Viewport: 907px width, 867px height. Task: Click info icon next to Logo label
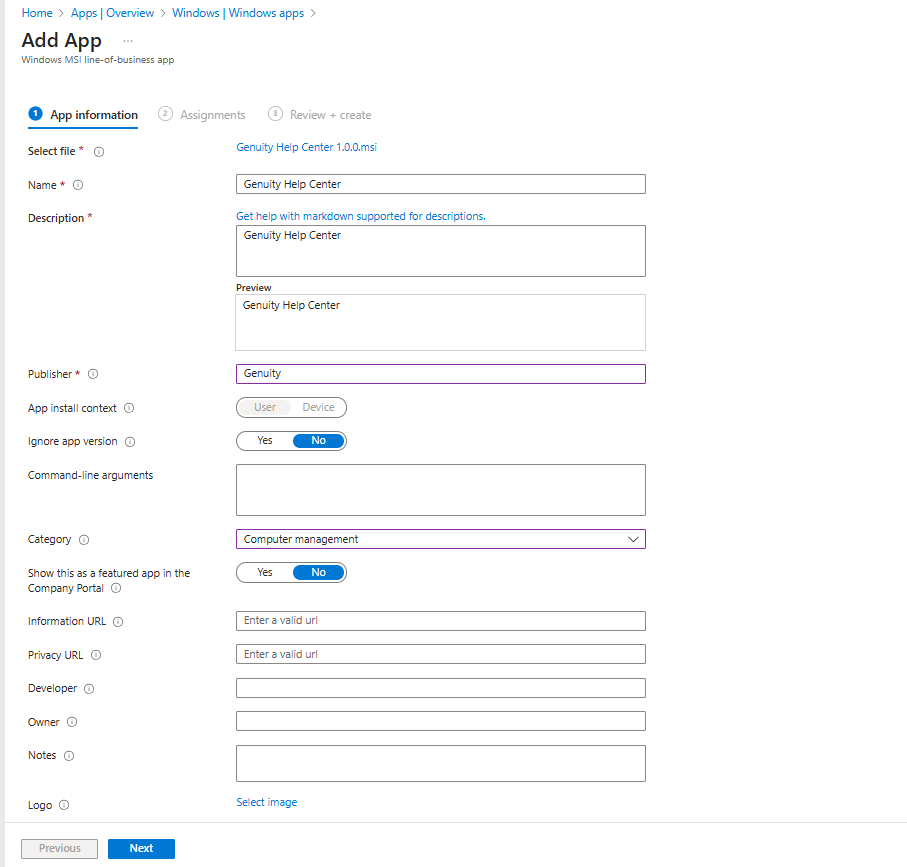click(x=64, y=805)
